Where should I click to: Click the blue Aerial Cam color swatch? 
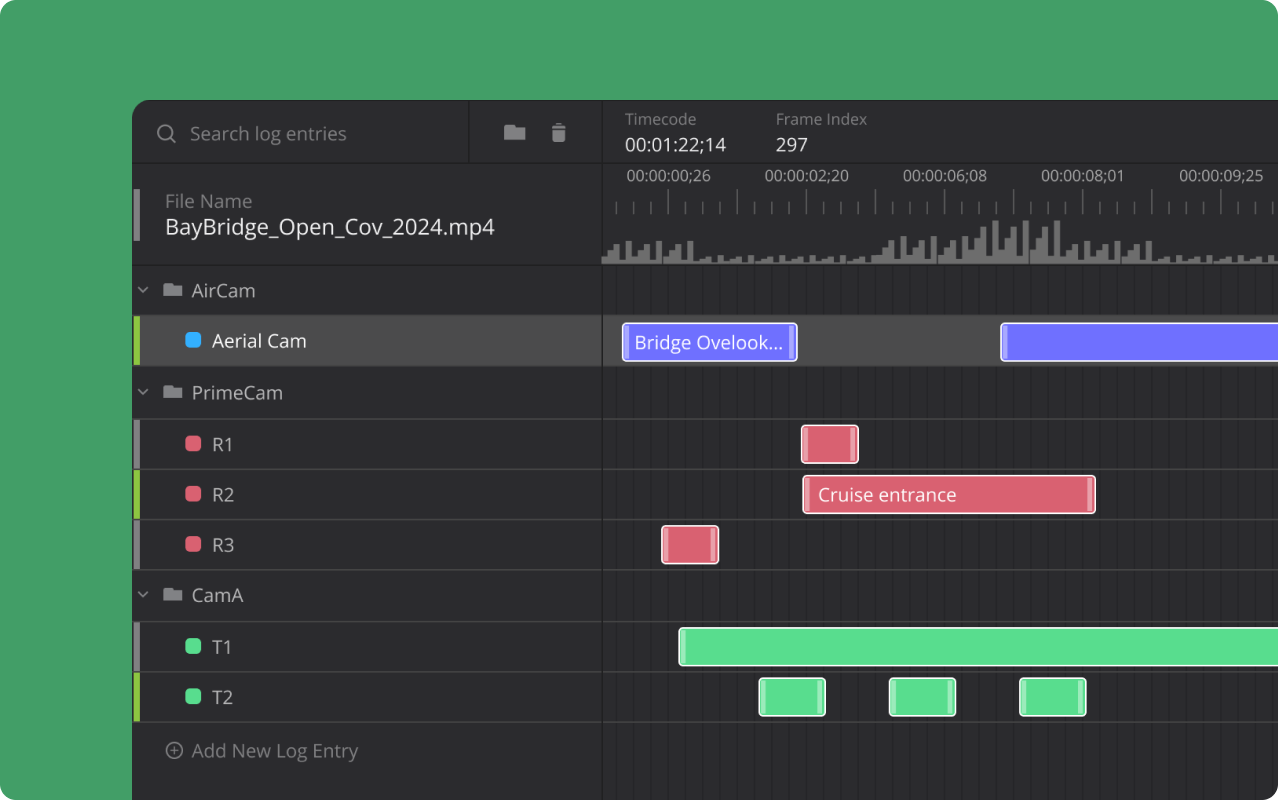(x=194, y=340)
